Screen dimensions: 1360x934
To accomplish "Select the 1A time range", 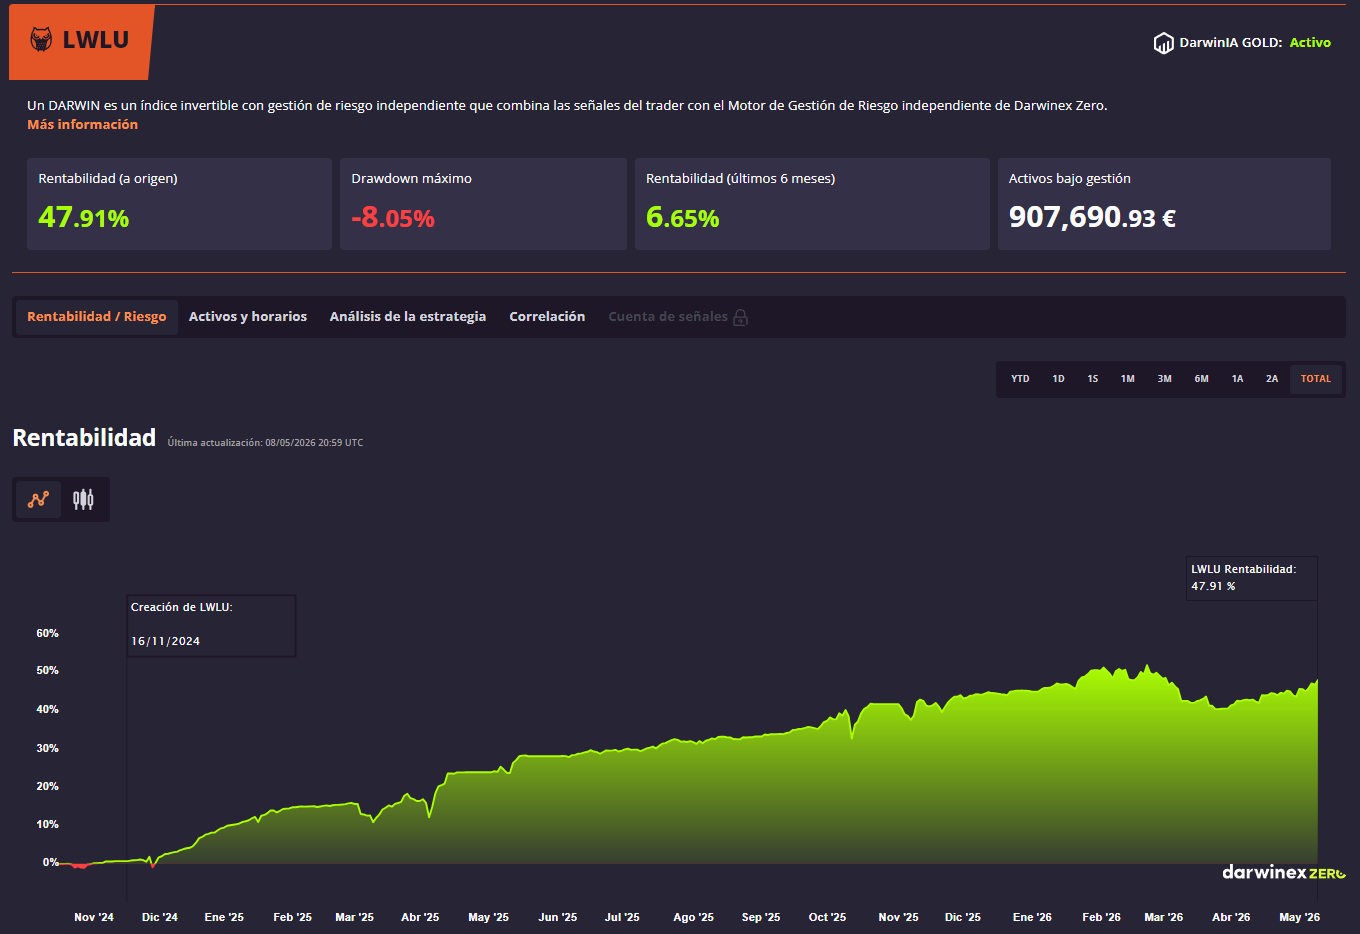I will coord(1237,379).
